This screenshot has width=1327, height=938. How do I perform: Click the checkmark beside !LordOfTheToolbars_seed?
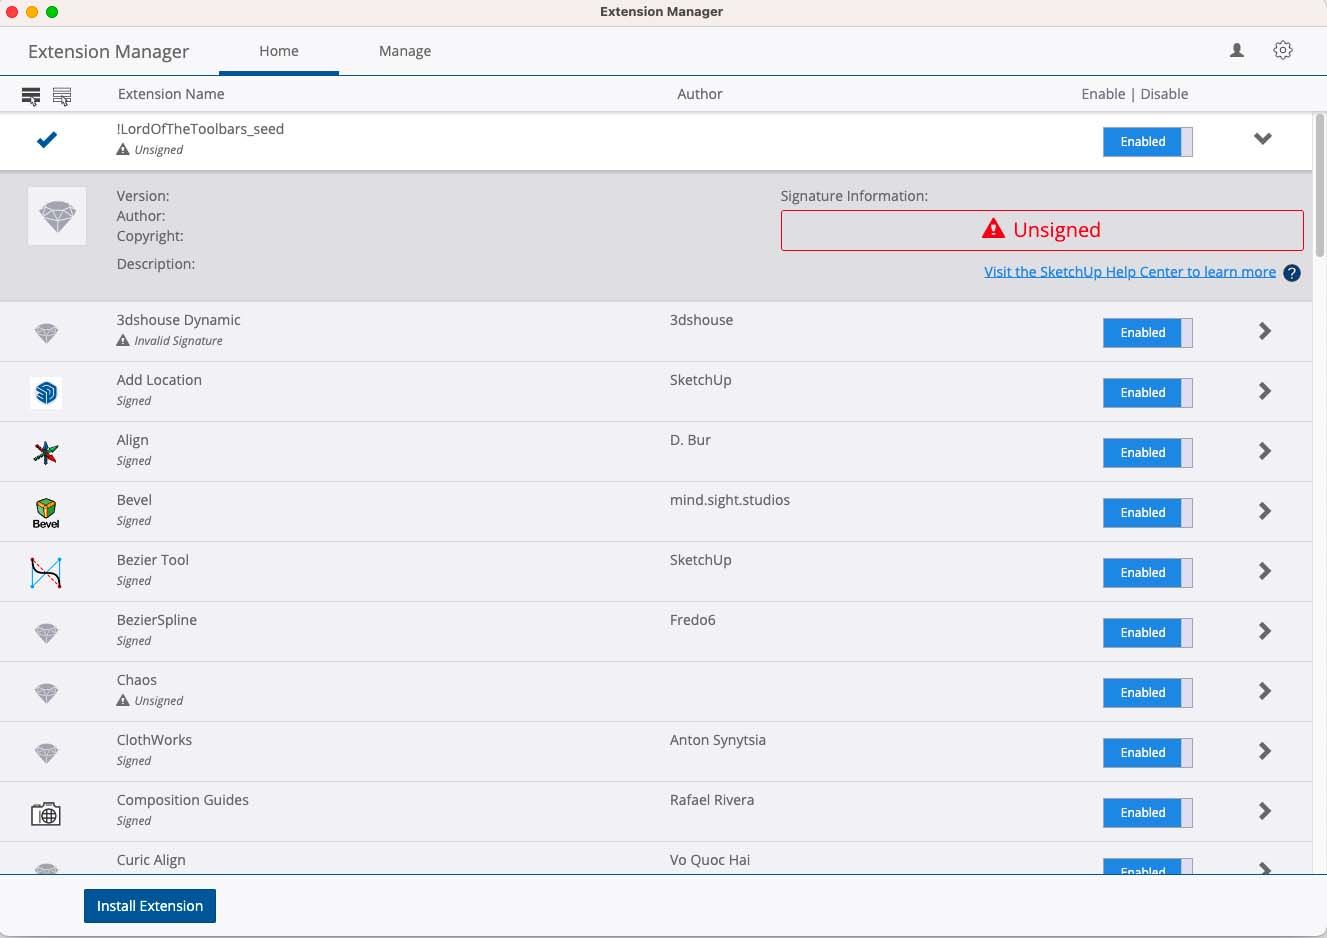pyautogui.click(x=47, y=140)
